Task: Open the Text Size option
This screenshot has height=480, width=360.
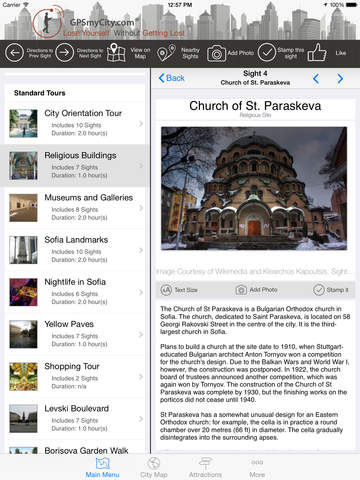Action: [179, 290]
